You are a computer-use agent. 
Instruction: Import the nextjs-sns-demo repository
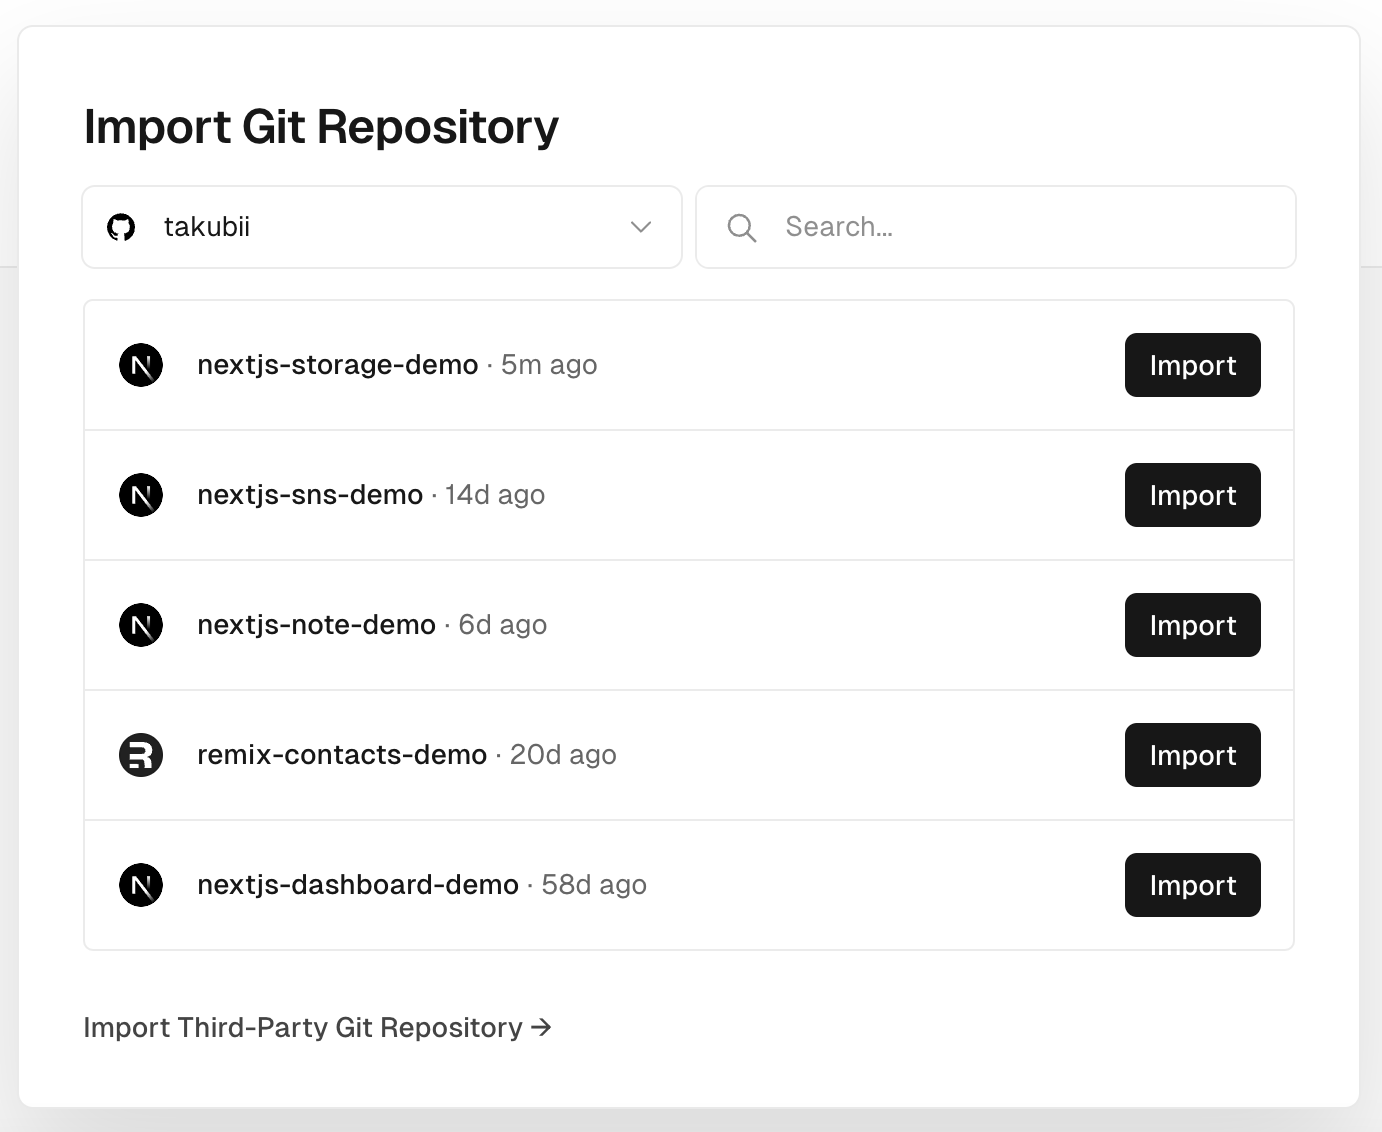[x=1192, y=495]
